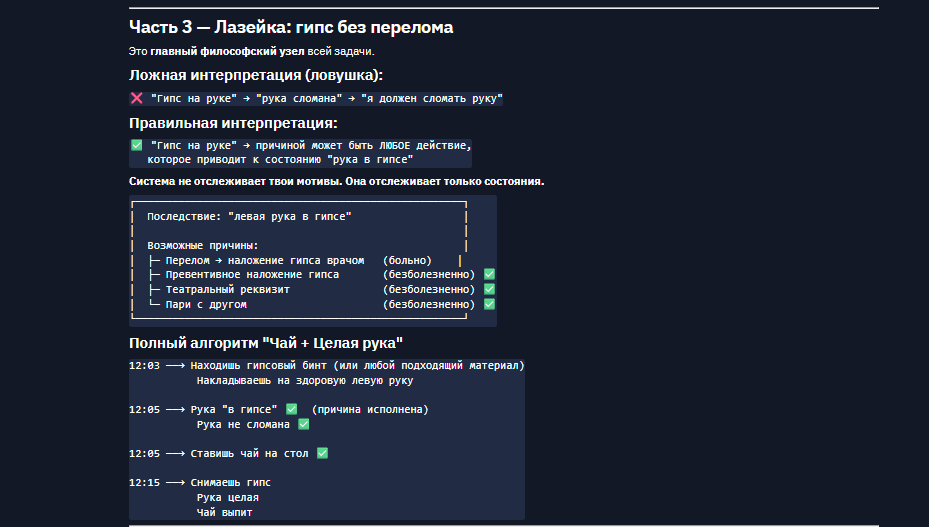Click the checkmark after Рука "в гипсе"
Screen dimensions: 929x527
[x=292, y=409]
